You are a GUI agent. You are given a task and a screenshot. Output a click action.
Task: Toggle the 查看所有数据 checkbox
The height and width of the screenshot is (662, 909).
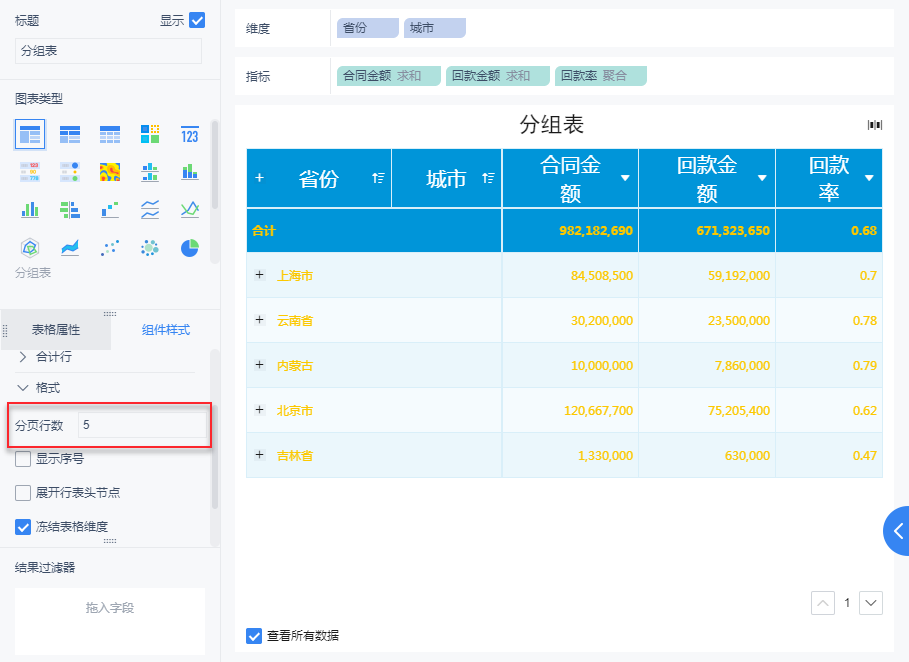254,635
